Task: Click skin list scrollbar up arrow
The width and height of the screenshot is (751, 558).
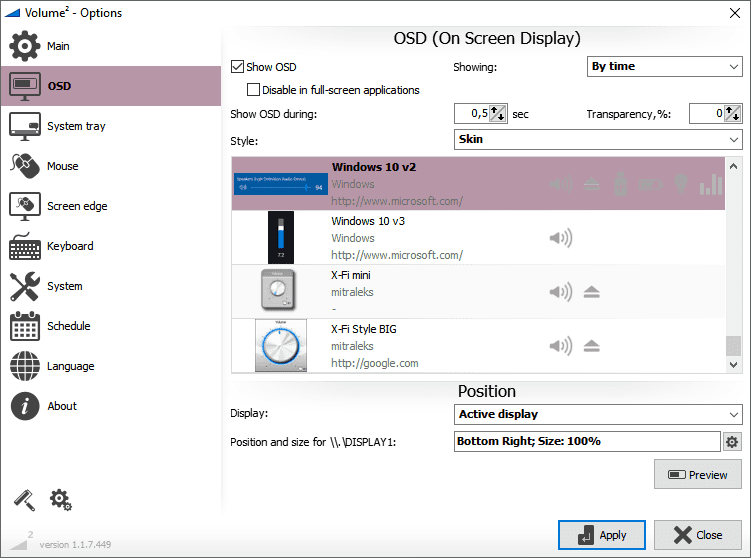Action: (x=733, y=167)
